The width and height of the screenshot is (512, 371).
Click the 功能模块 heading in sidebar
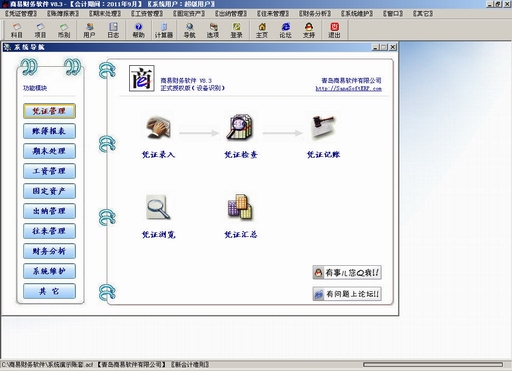pyautogui.click(x=35, y=88)
